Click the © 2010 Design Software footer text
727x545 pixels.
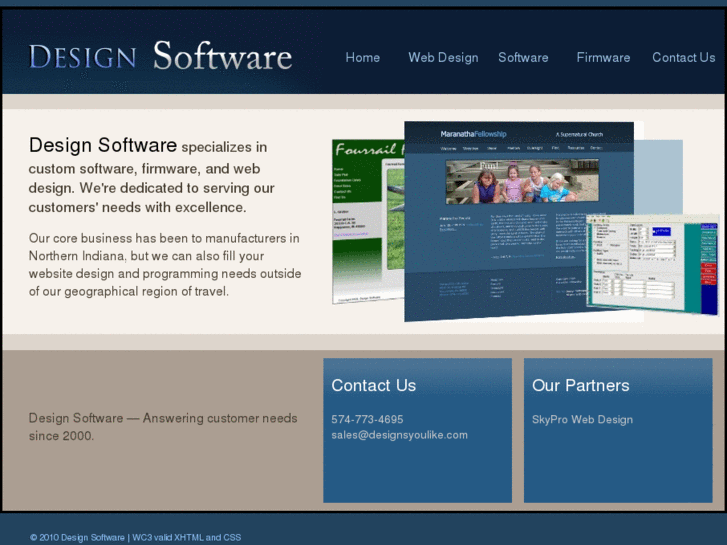pos(77,538)
